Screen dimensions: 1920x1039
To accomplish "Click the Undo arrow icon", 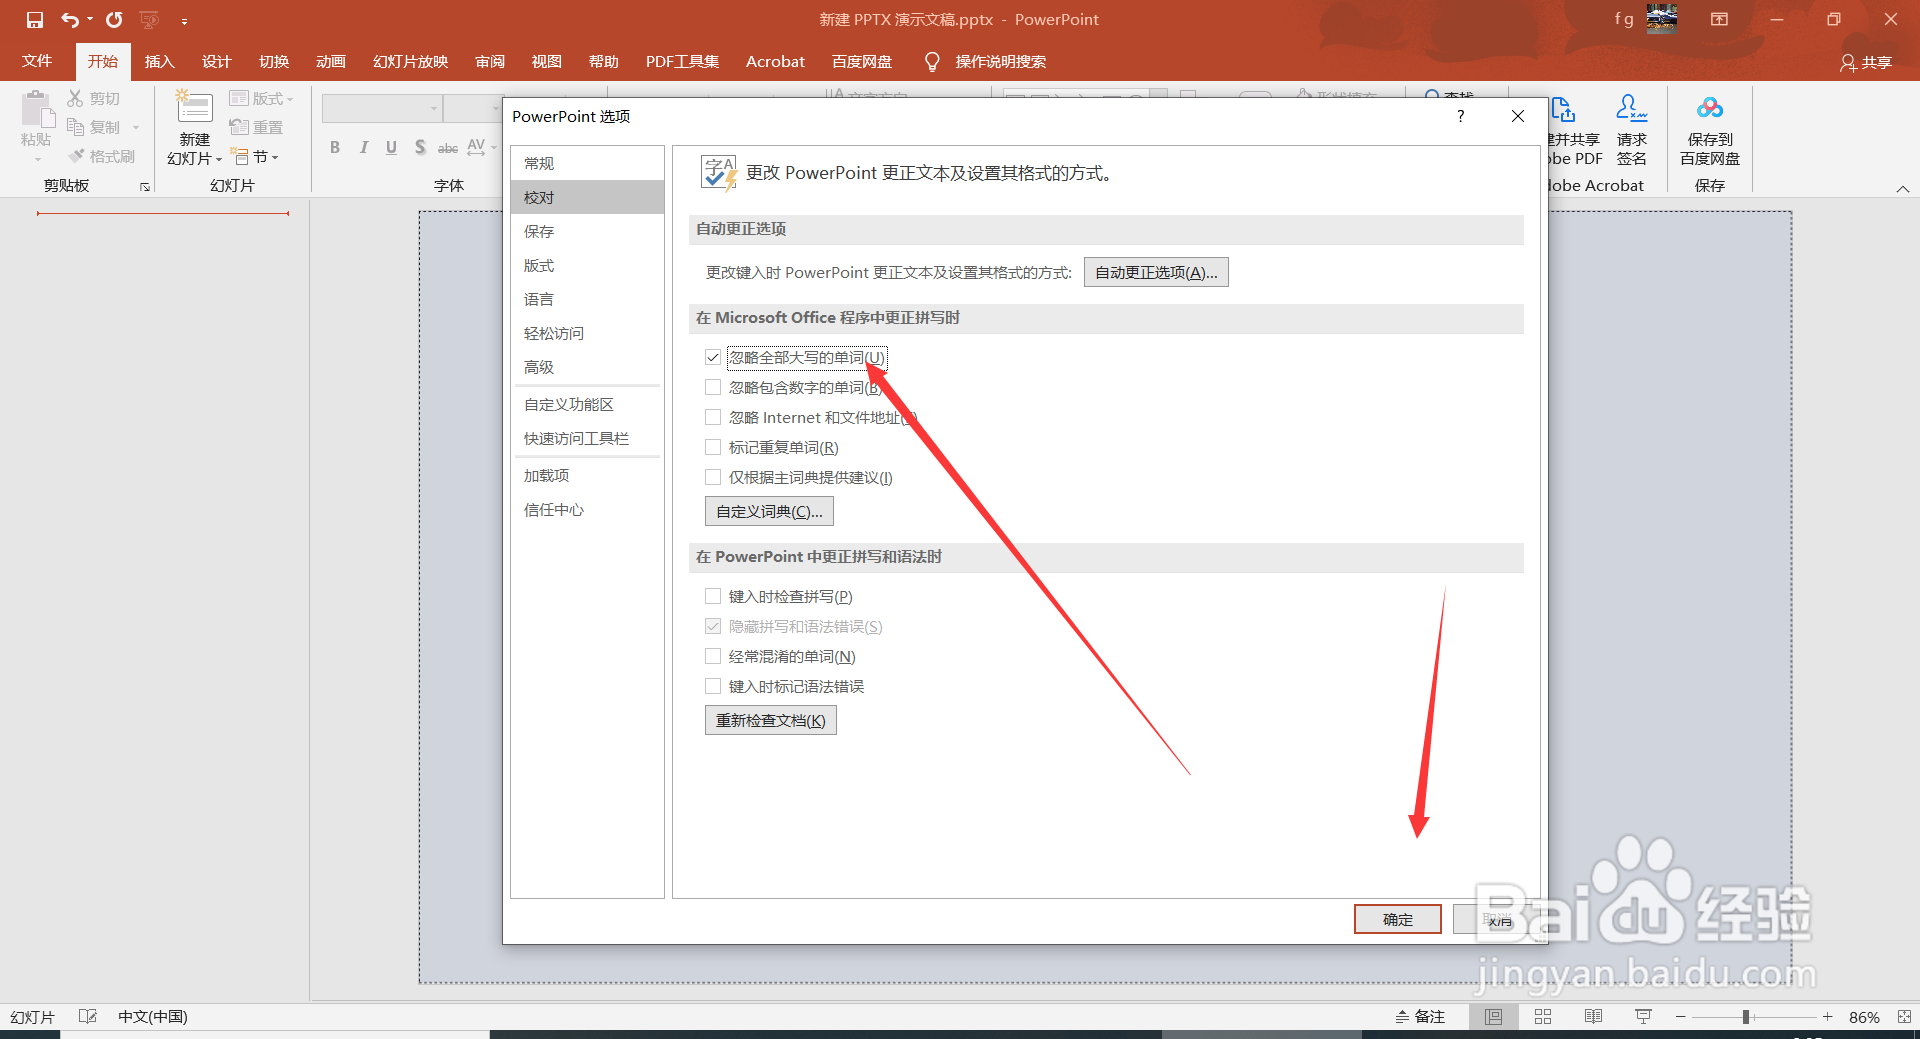I will pos(70,20).
